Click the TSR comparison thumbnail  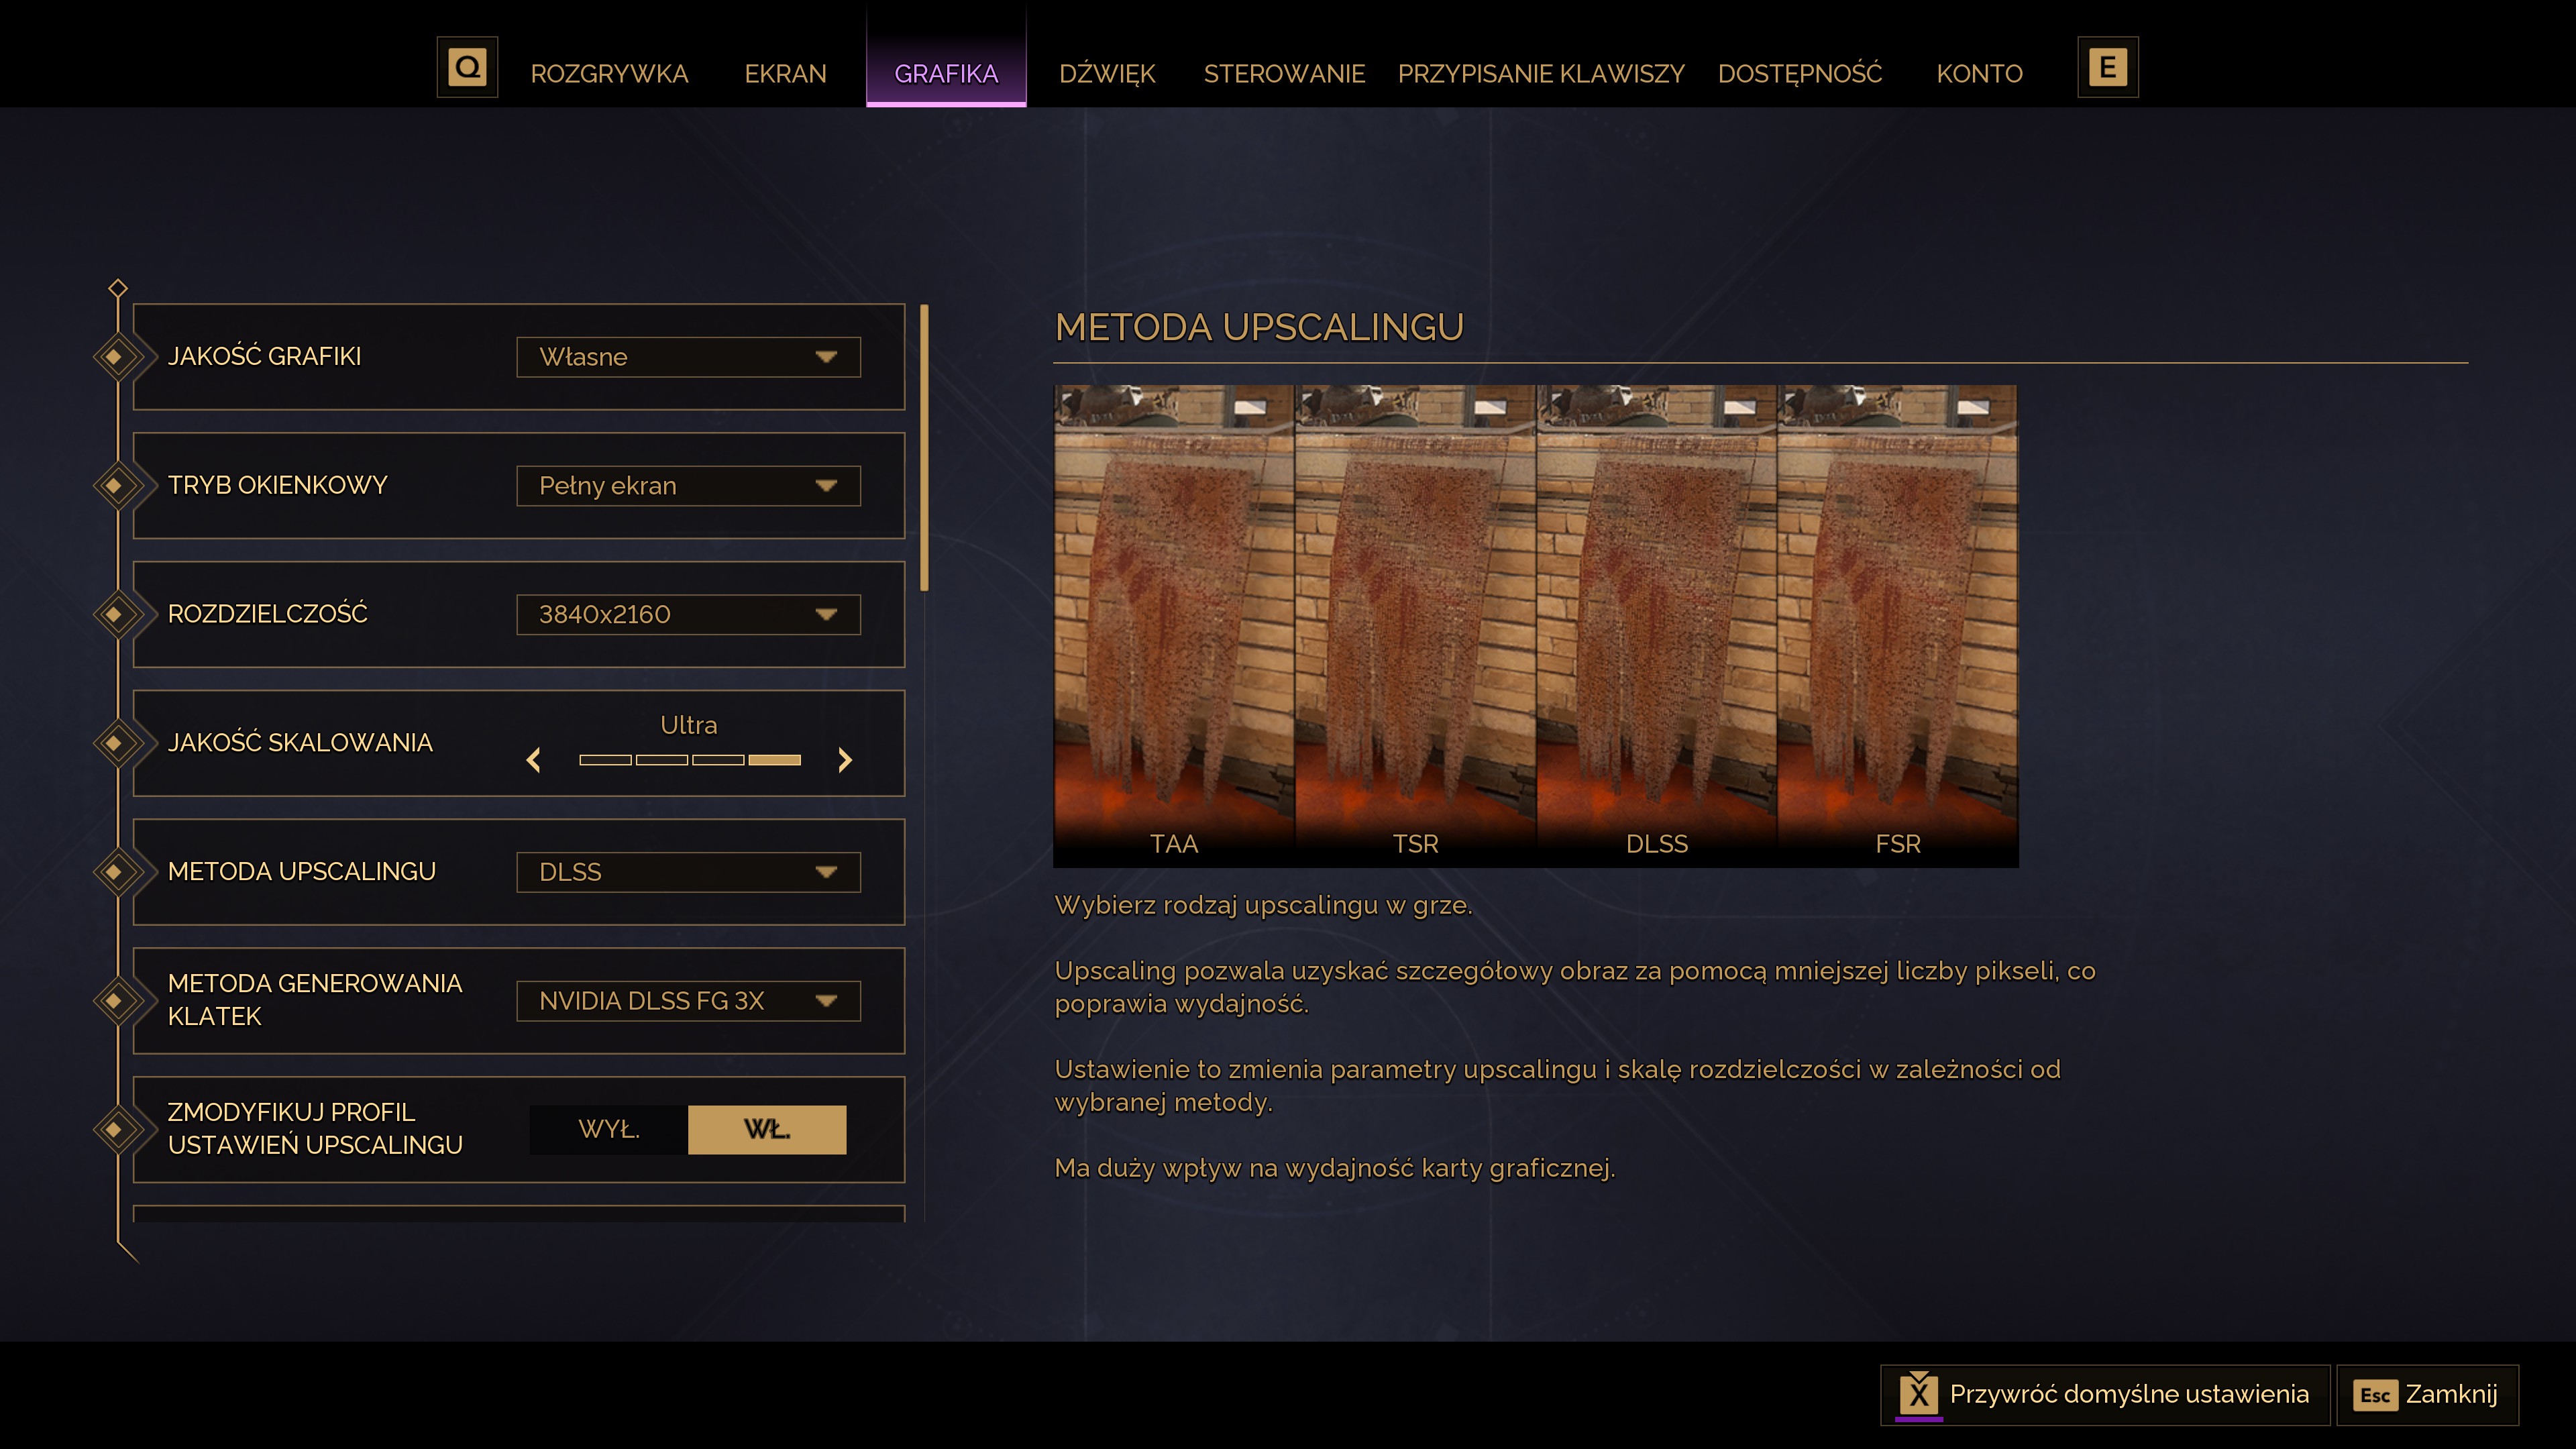coord(1415,625)
